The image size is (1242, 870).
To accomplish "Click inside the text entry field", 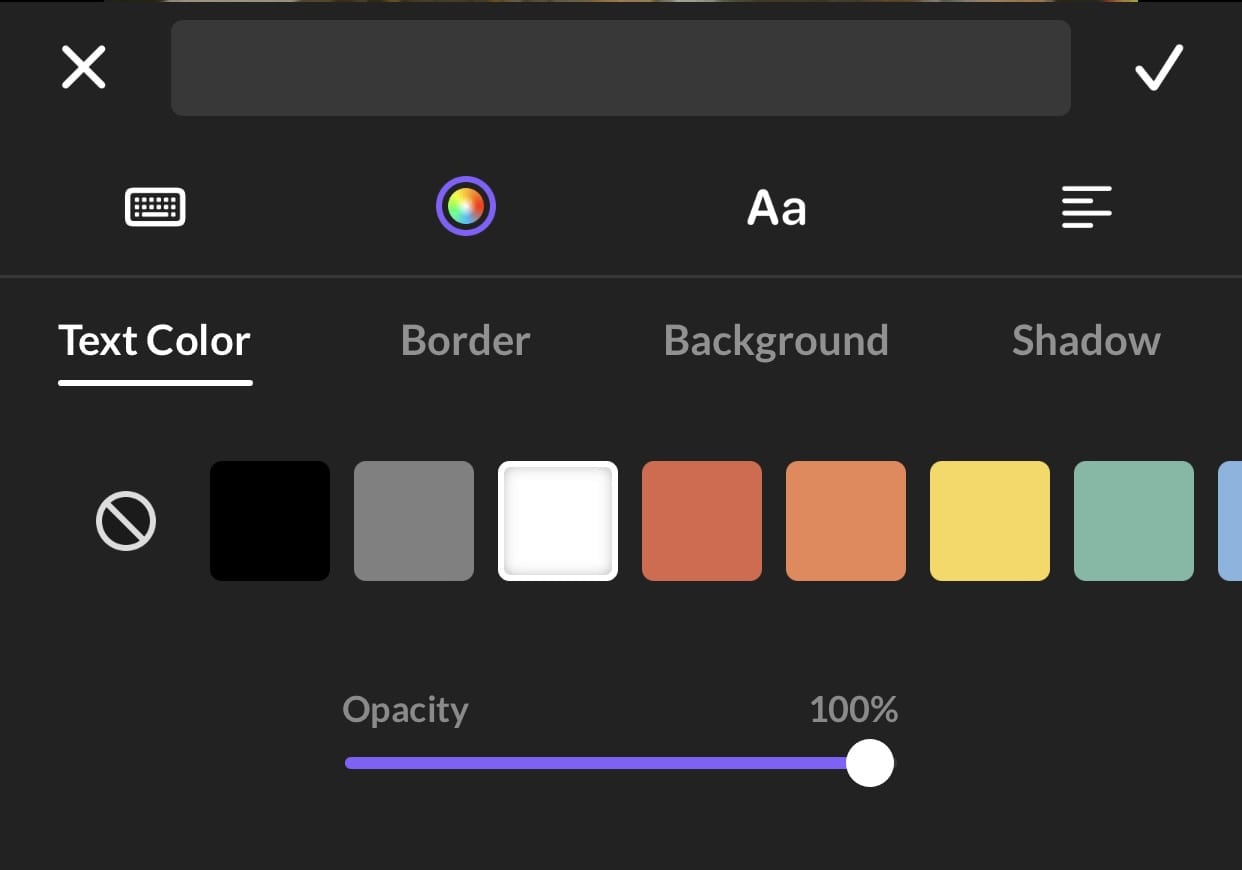I will pos(621,68).
